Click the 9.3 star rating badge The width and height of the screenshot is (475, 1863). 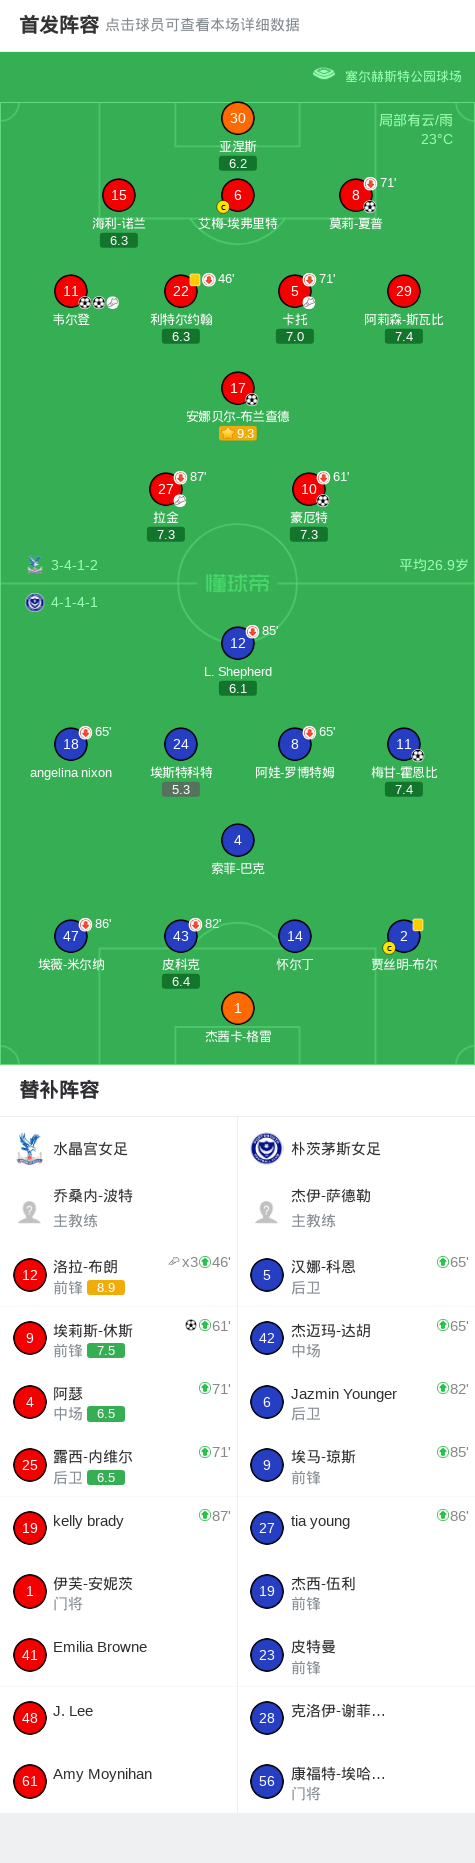tap(238, 433)
